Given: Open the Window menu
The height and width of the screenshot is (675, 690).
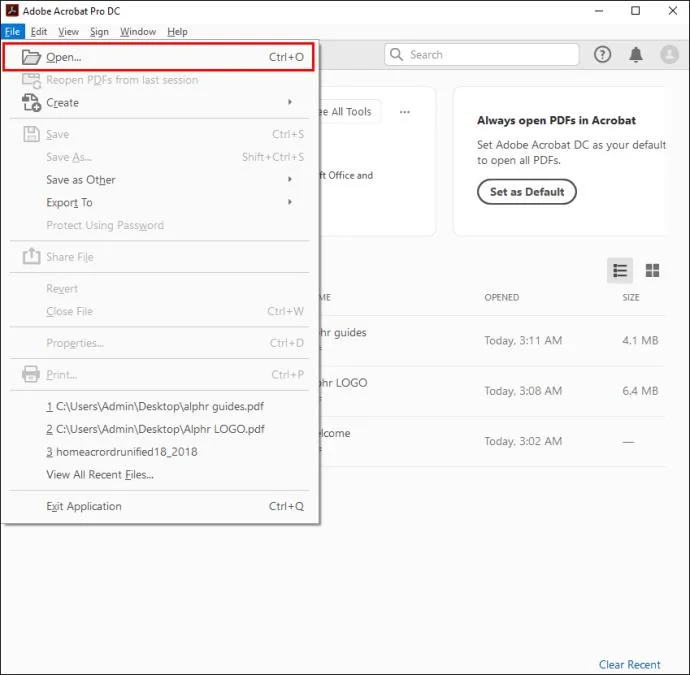Looking at the screenshot, I should click(x=138, y=32).
